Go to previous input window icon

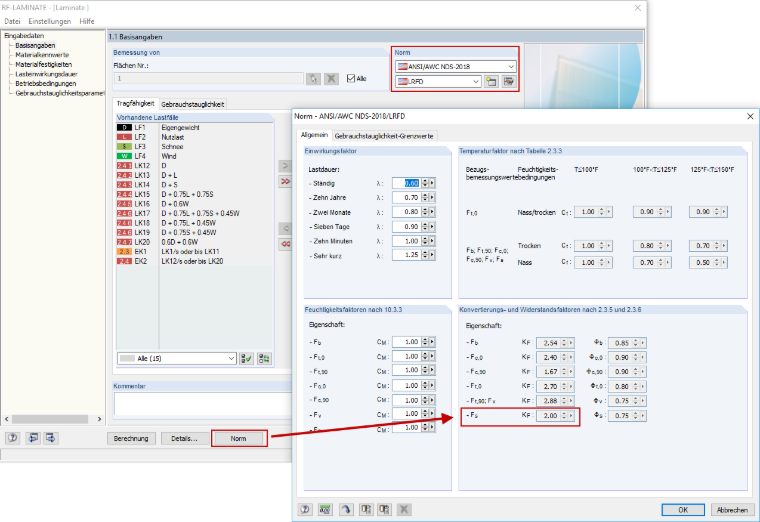point(33,438)
